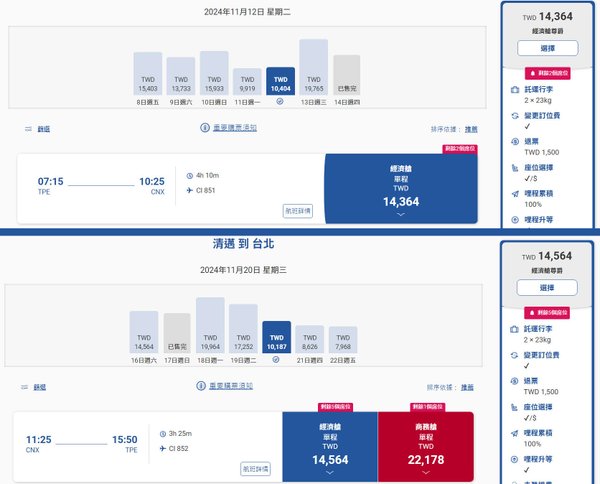Select the 8日 date tab priced TWD 15,403
This screenshot has width=600, height=484.
(148, 73)
